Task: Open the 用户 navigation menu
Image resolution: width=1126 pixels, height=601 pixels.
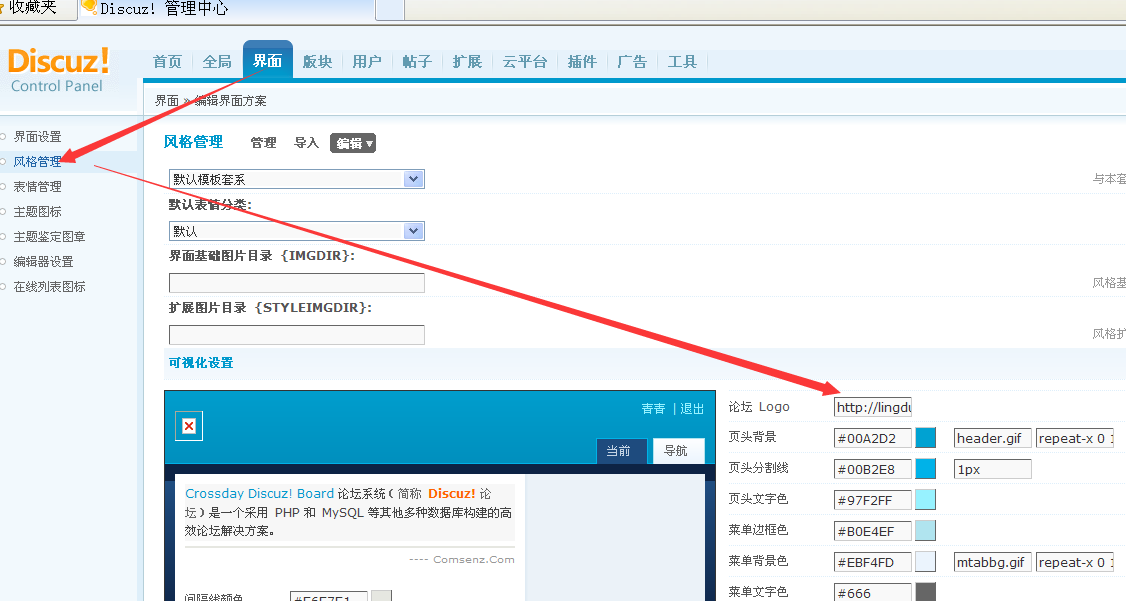Action: [367, 62]
